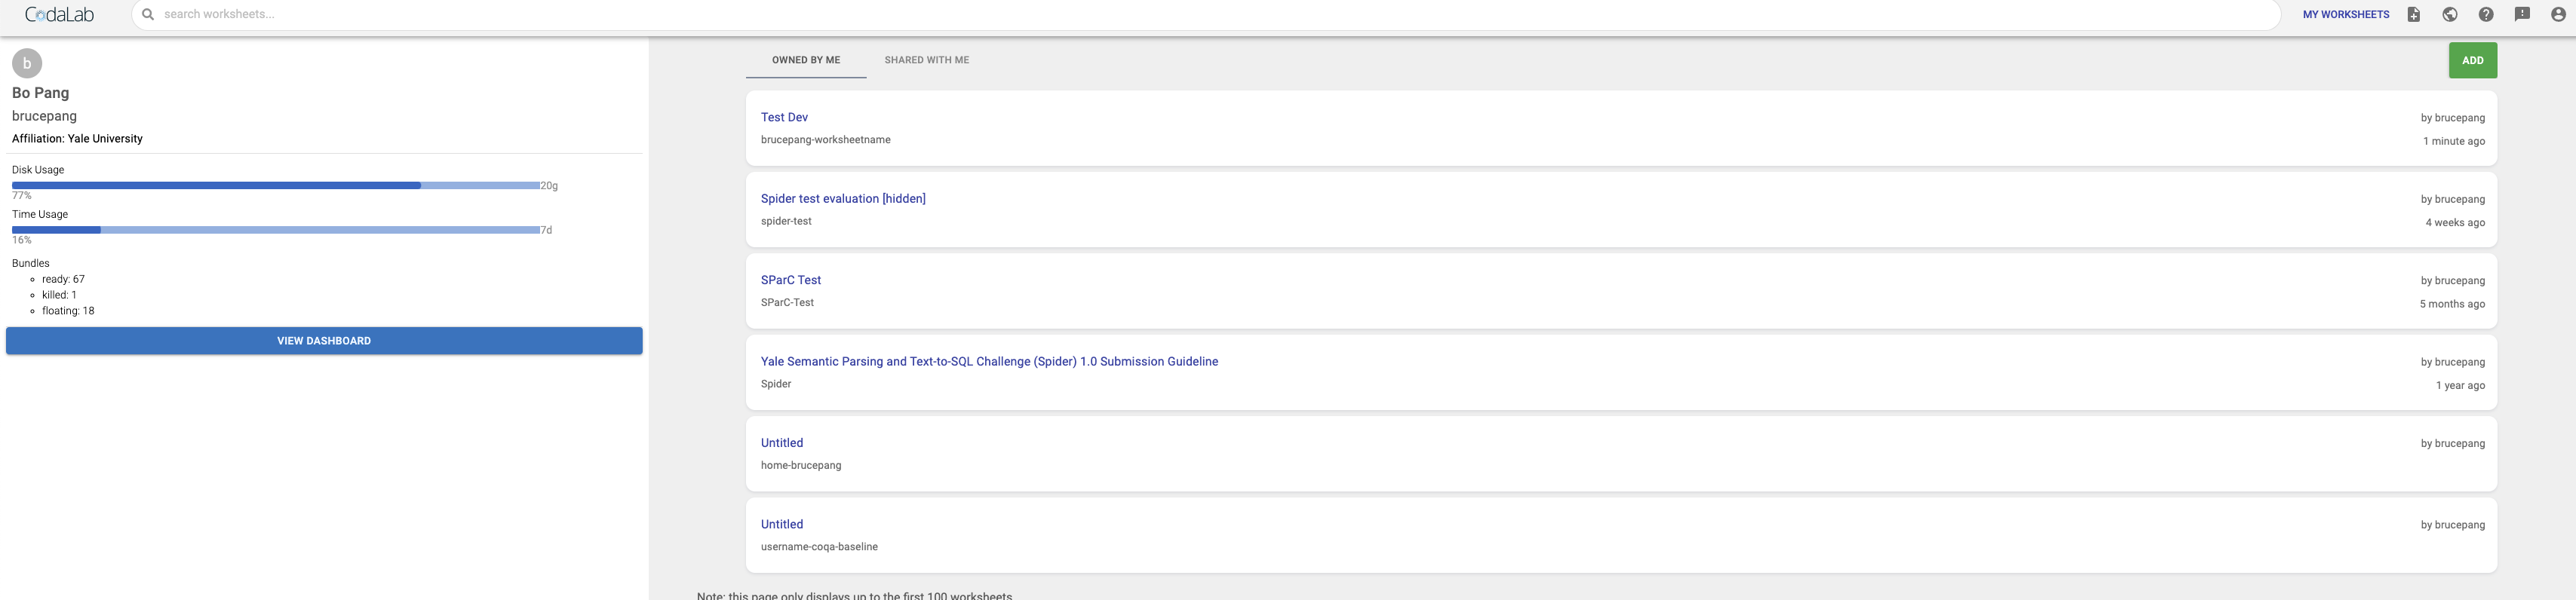Click Bo Pang's profile avatar circle
This screenshot has width=2576, height=600.
coord(26,63)
